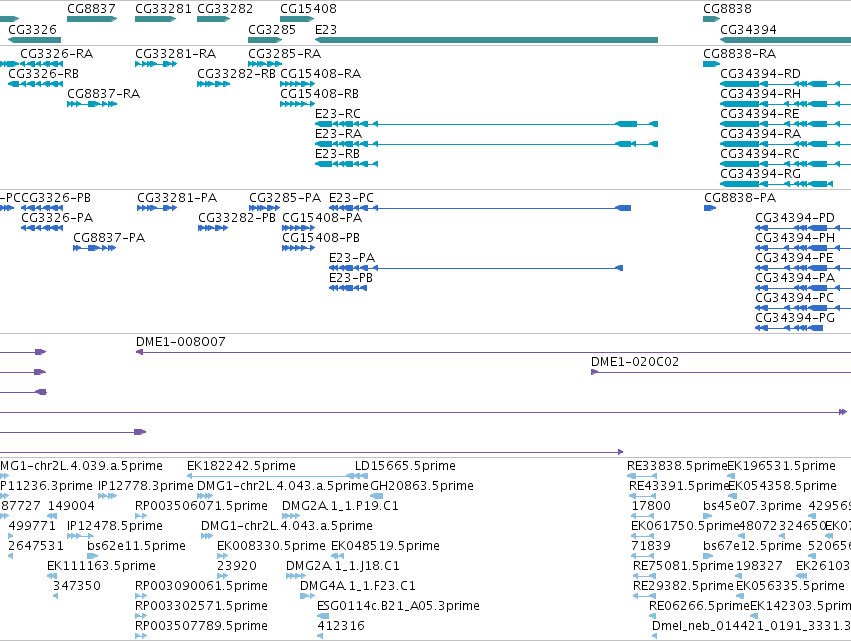Viewport: 851px width, 641px height.
Task: Select transcript CG3326-RB
Action: point(43,74)
